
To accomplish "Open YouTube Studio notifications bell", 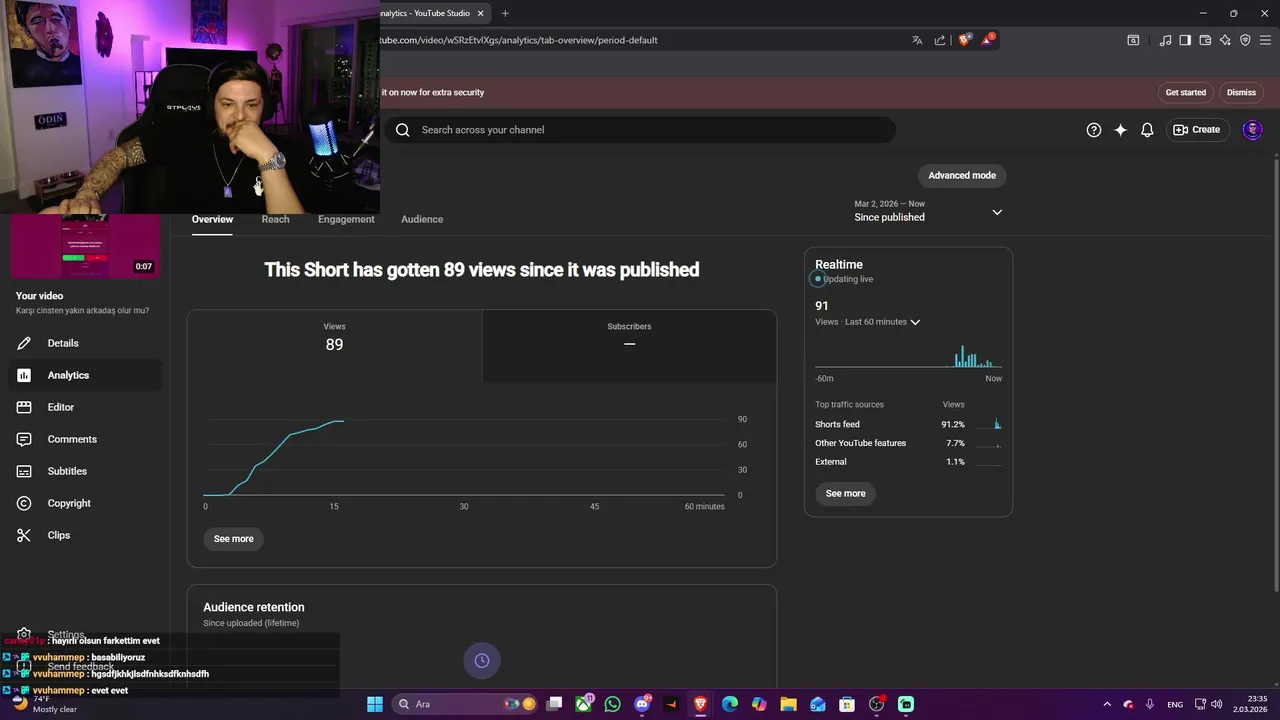I will (x=1147, y=130).
